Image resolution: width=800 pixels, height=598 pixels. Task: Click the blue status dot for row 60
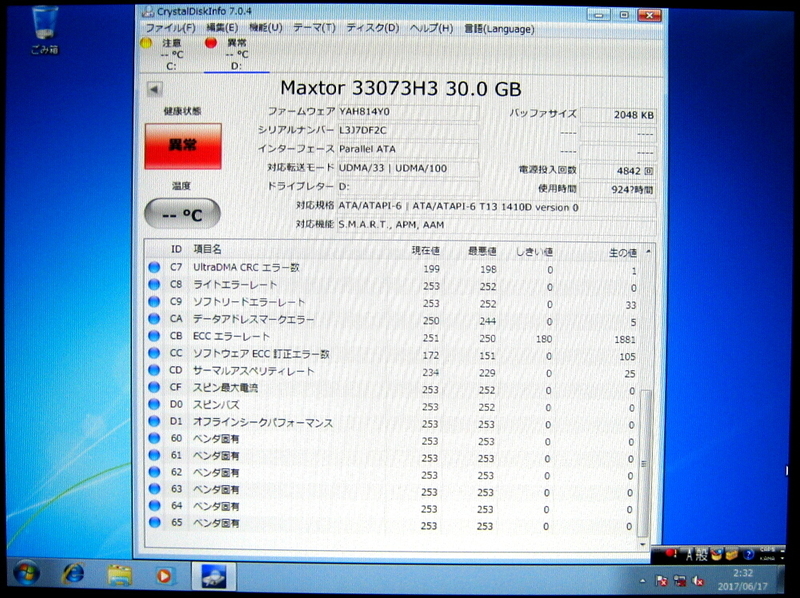point(154,438)
